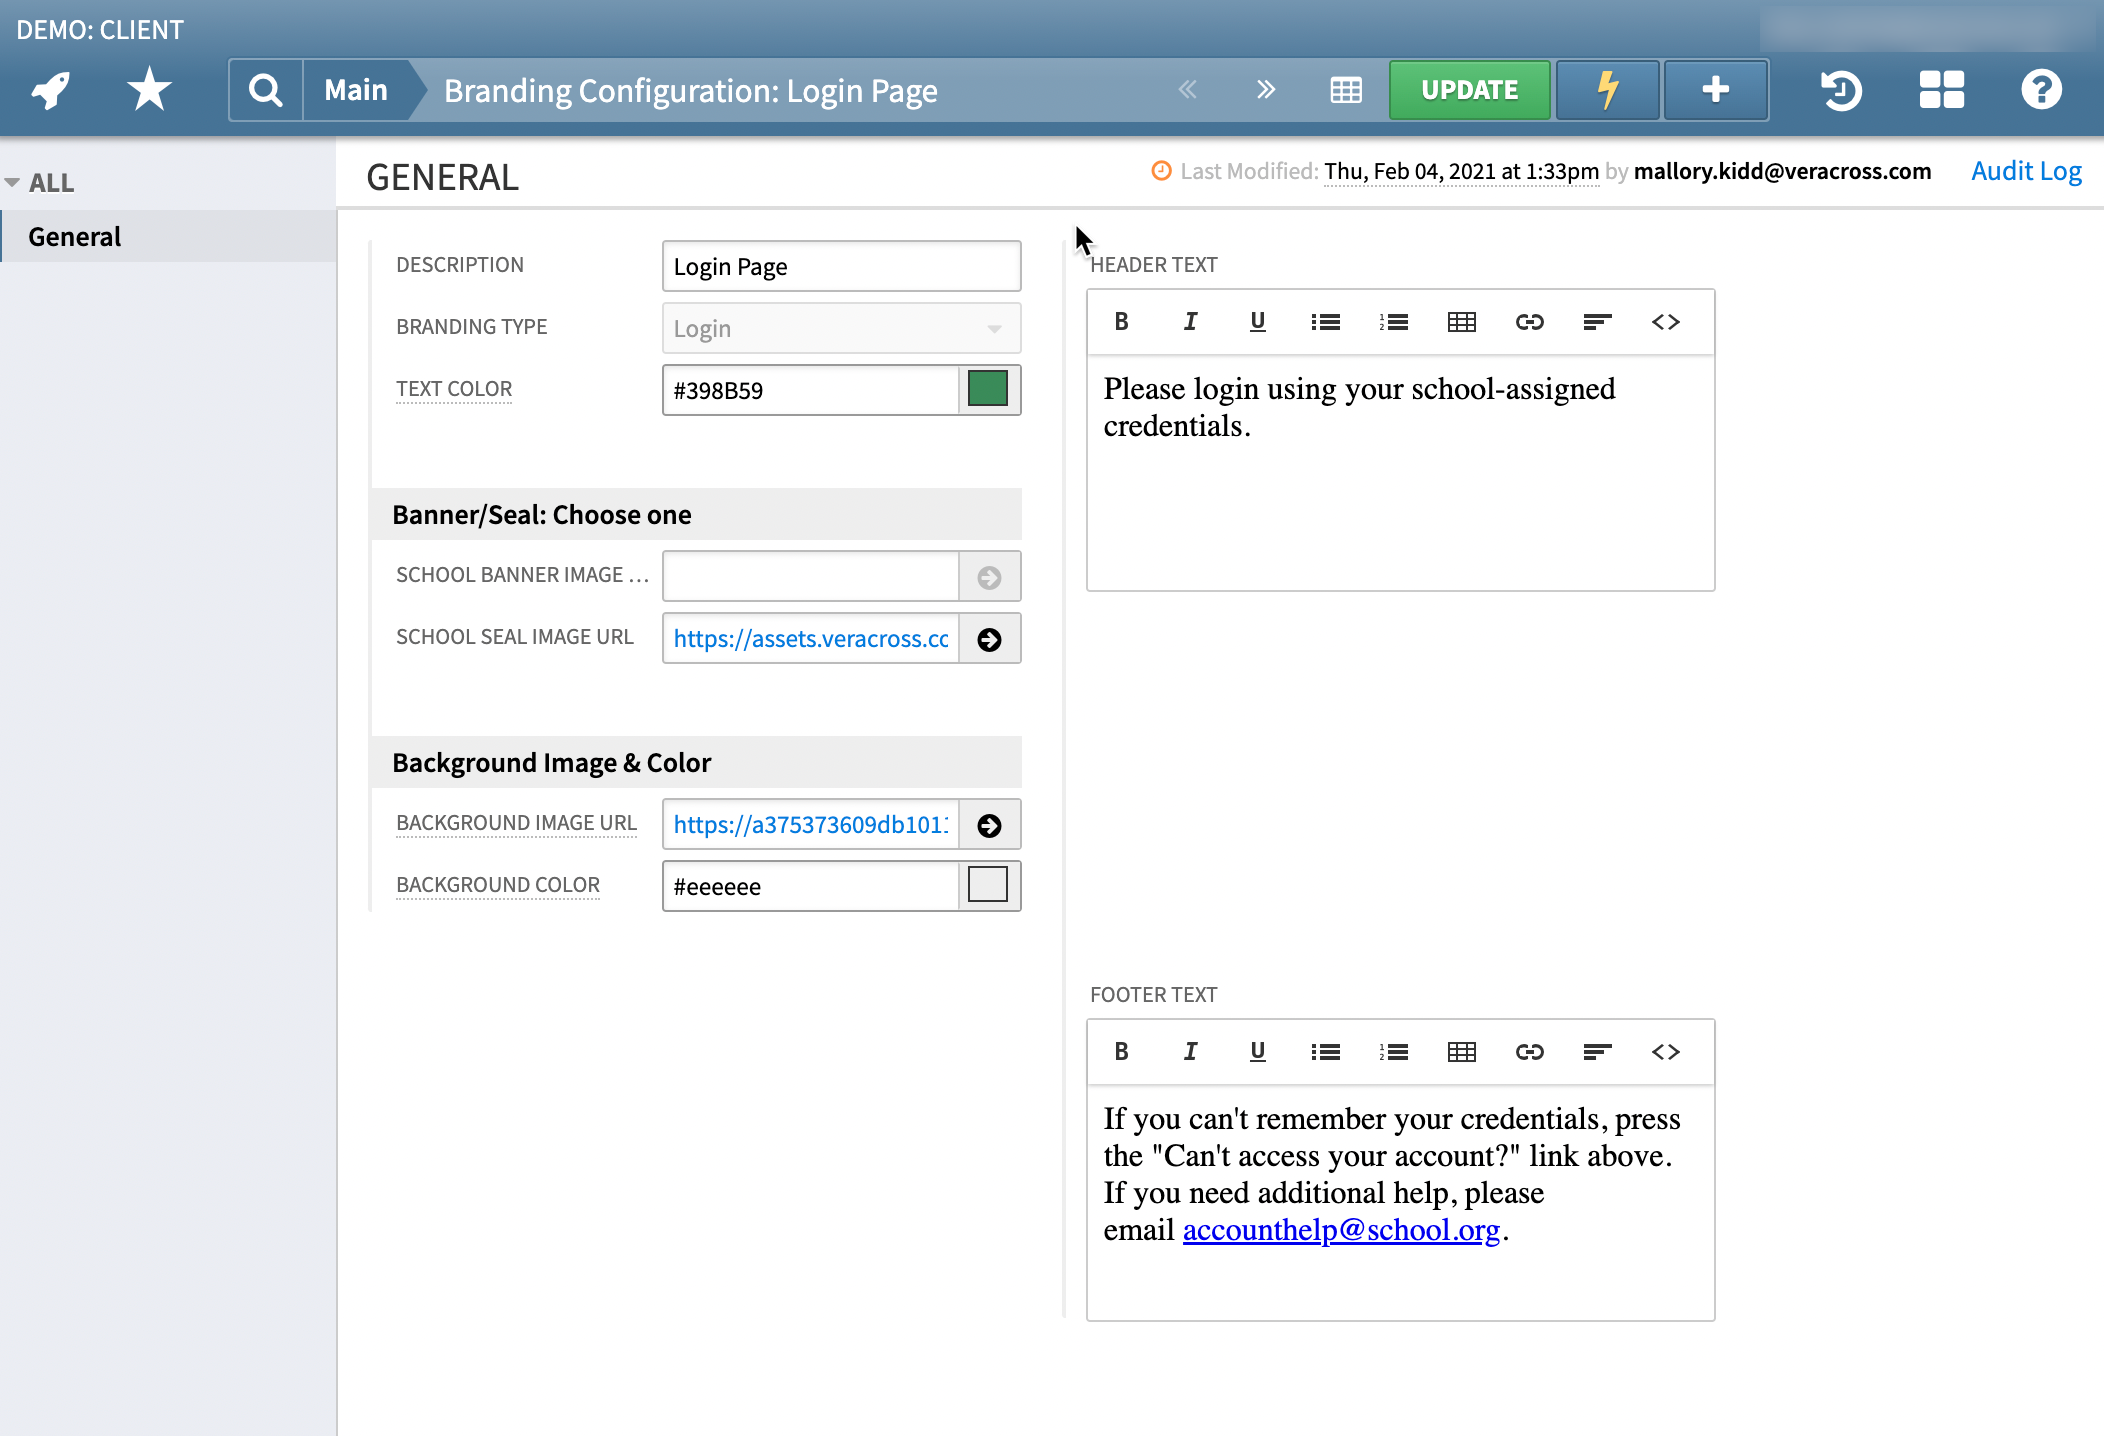2104x1436 pixels.
Task: Click the green text color swatch
Action: pyautogui.click(x=988, y=390)
